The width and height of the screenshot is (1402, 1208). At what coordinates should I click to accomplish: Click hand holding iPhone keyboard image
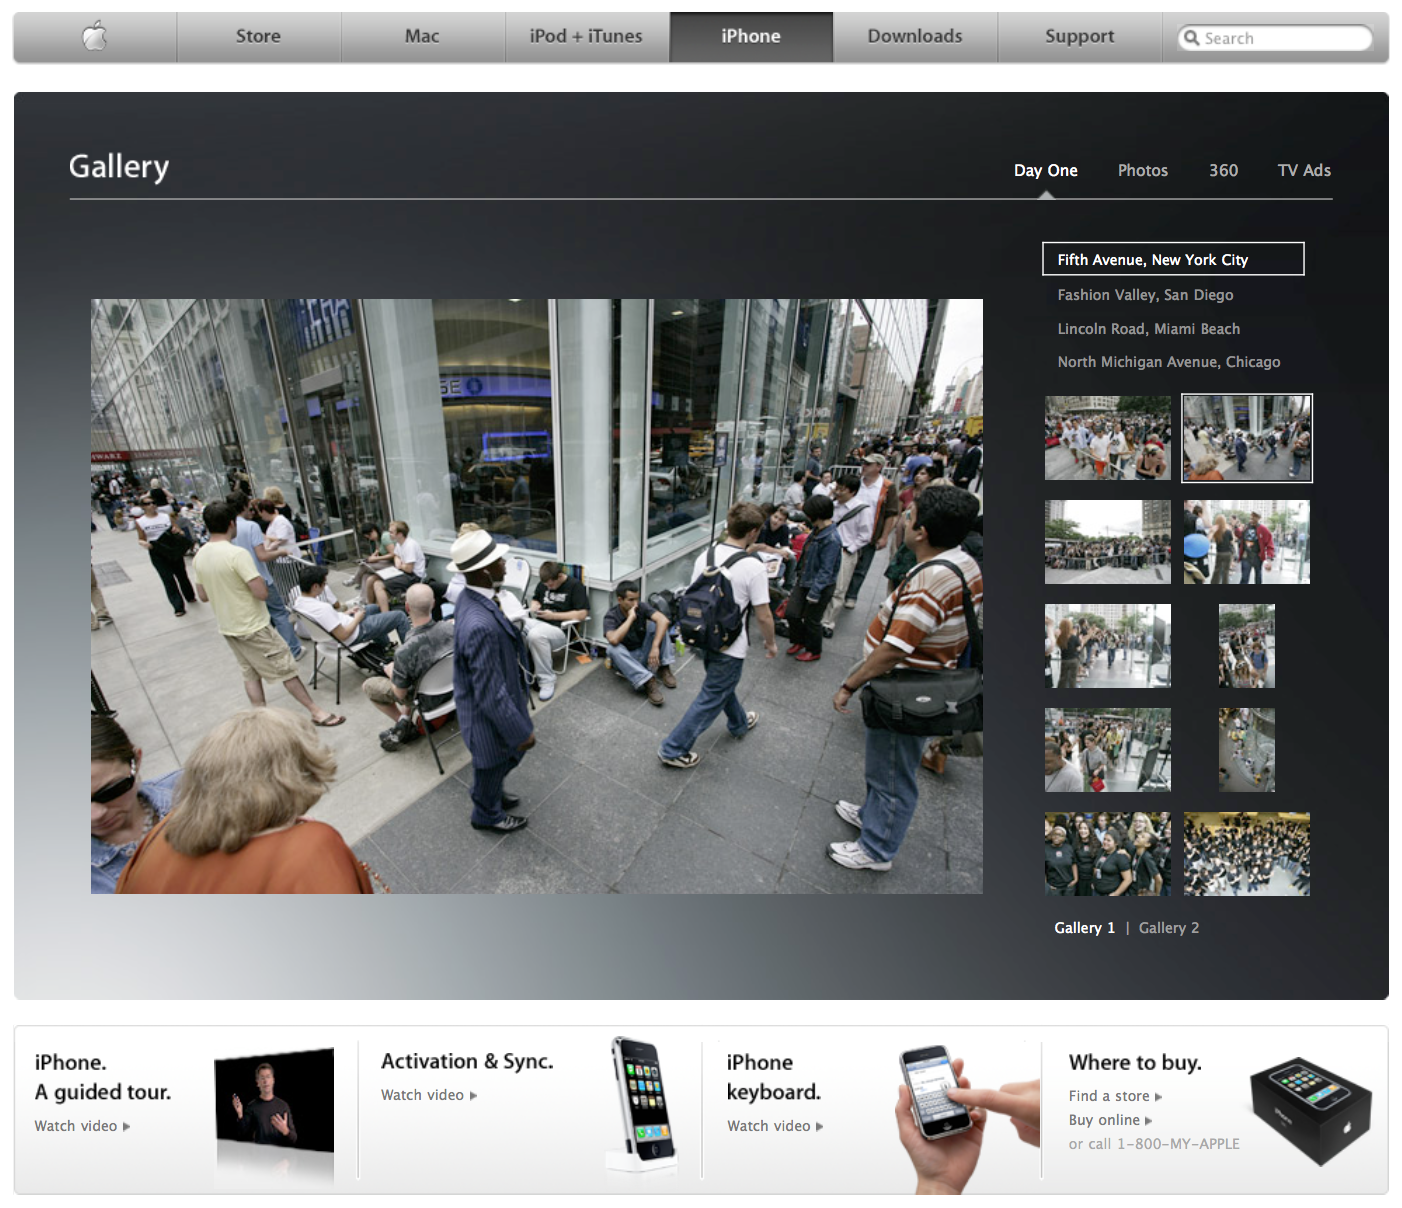point(965,1118)
